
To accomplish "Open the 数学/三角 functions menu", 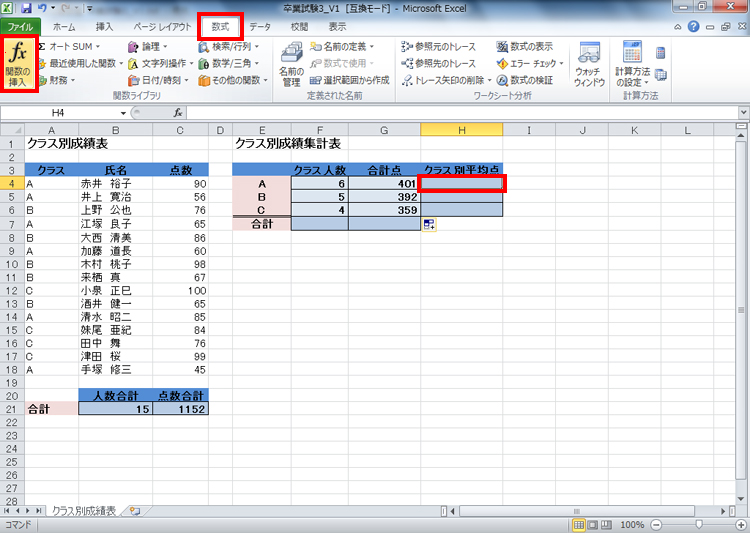I will coord(229,63).
